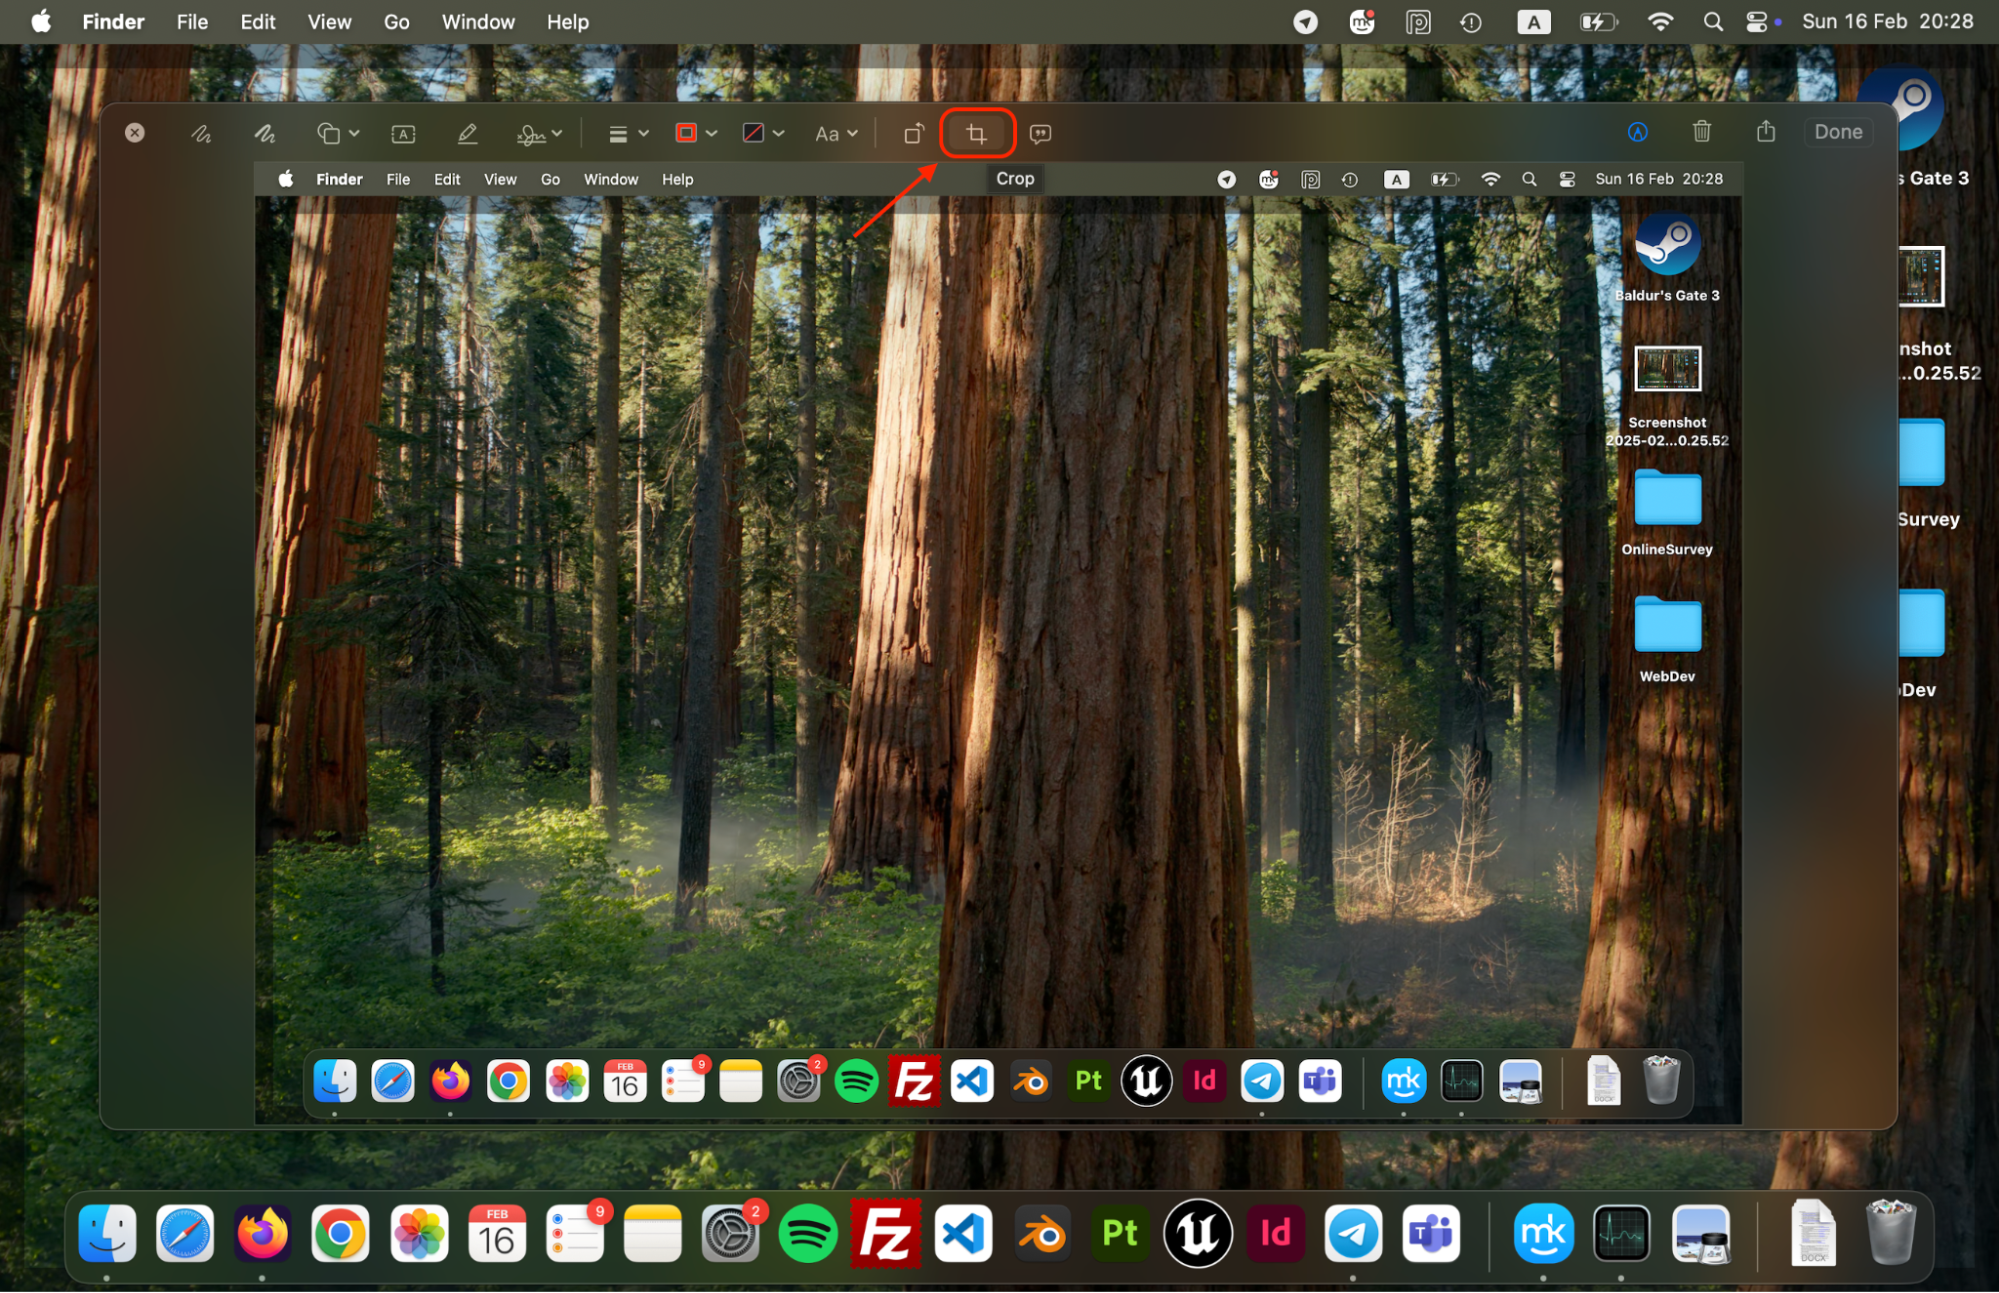
Task: Pick the Highlighter pen tool
Action: tap(466, 132)
